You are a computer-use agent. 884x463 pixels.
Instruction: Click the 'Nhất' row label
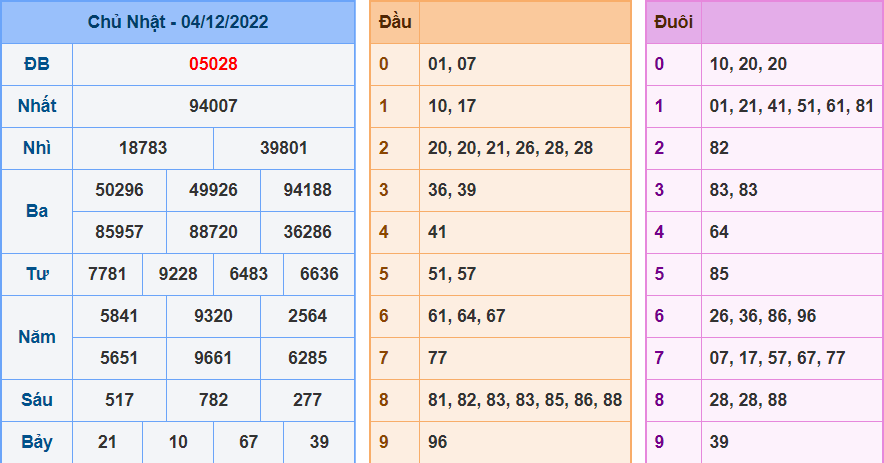[37, 105]
